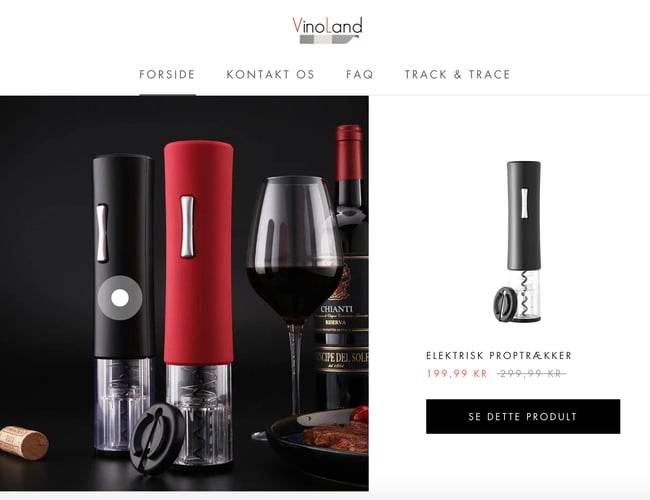This screenshot has width=650, height=500.
Task: Click the crossed-out 299,99 KR price
Action: coord(531,374)
